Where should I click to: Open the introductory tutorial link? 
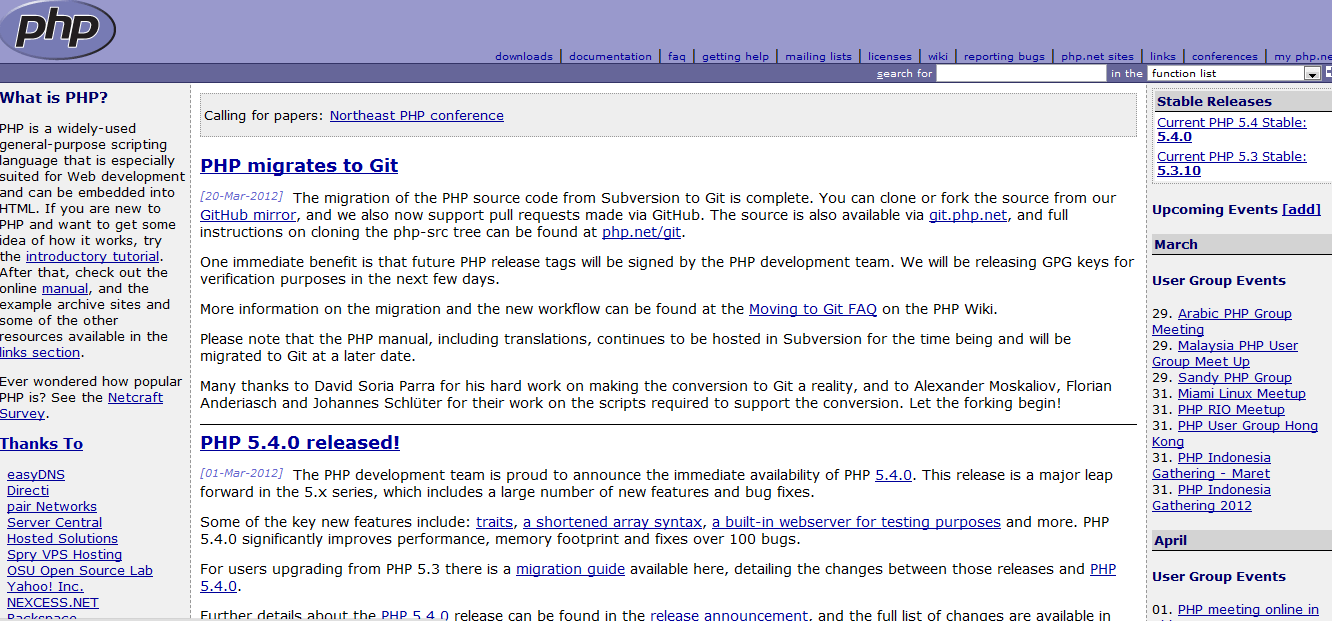93,257
